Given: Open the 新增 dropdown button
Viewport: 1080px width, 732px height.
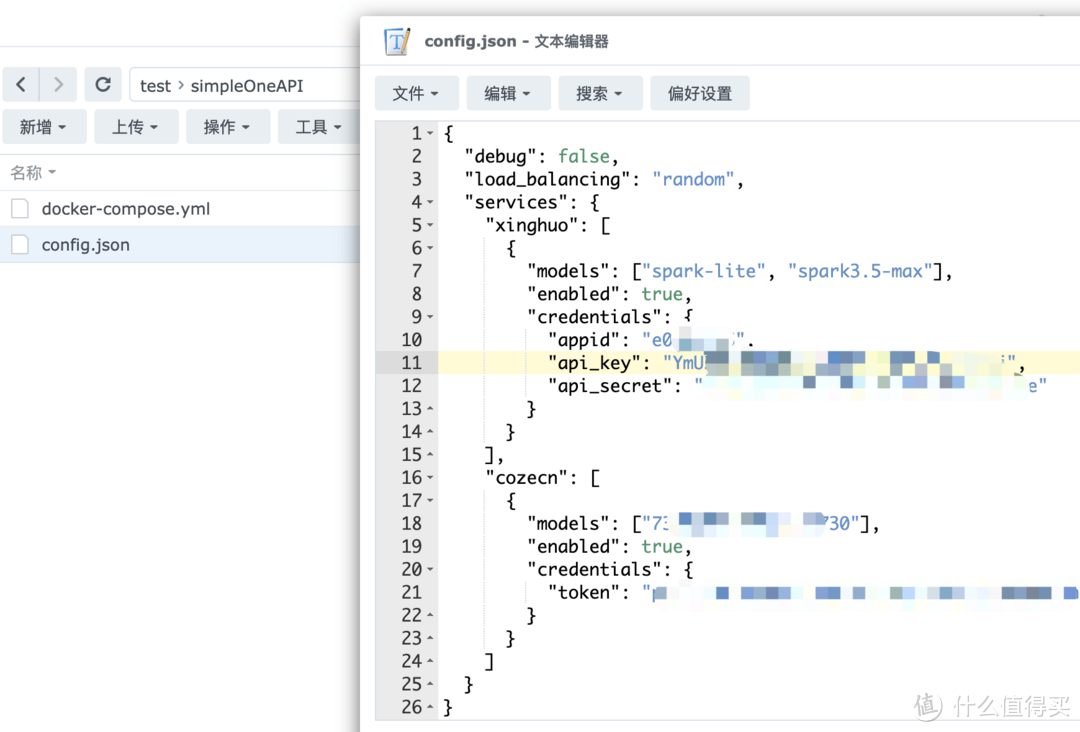Looking at the screenshot, I should tap(43, 127).
